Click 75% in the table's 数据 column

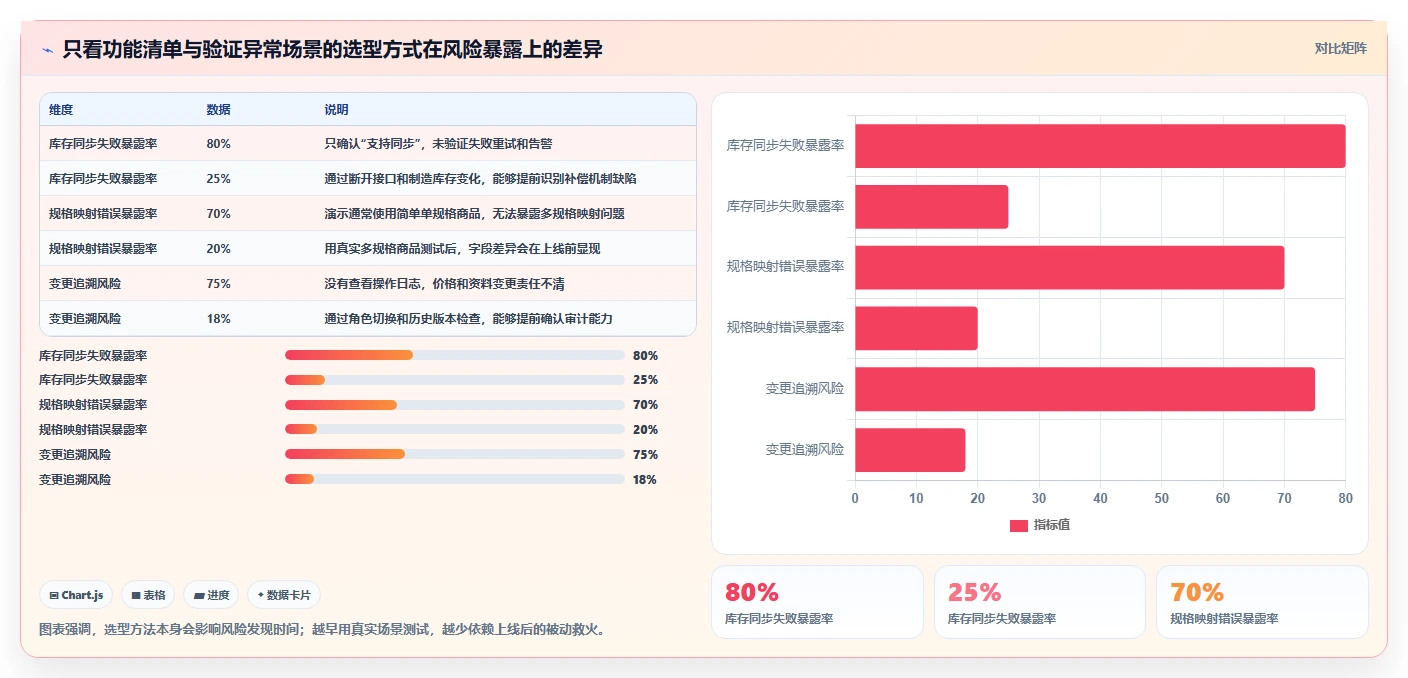point(218,284)
